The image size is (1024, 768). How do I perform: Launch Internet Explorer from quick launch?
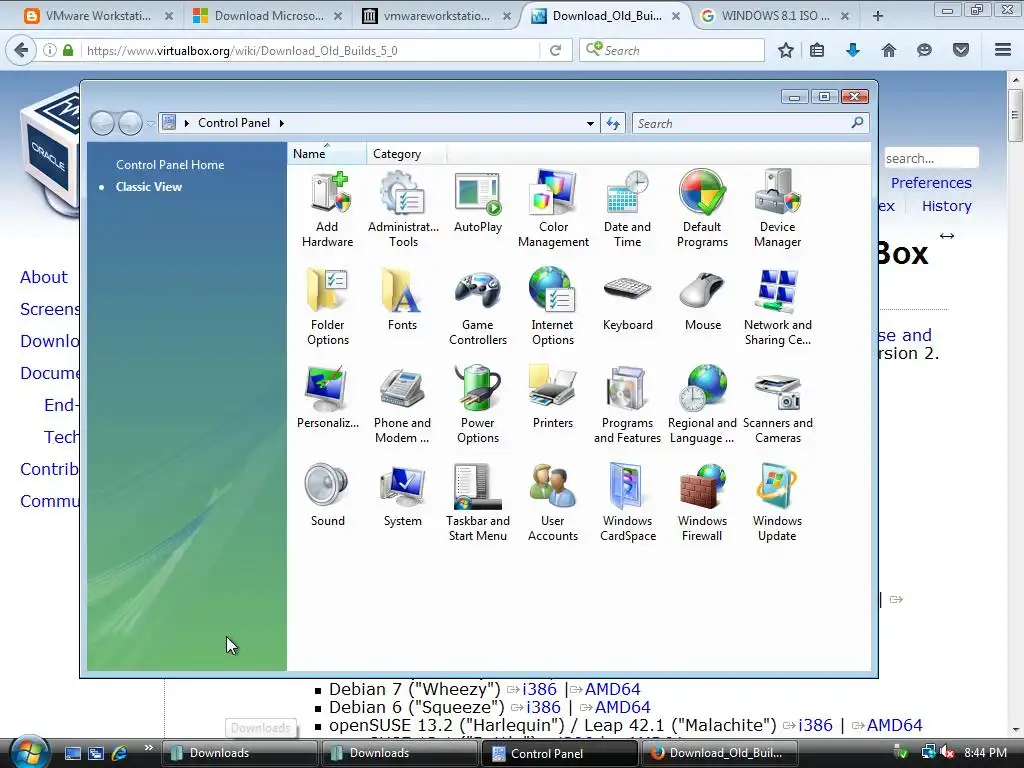(x=120, y=753)
